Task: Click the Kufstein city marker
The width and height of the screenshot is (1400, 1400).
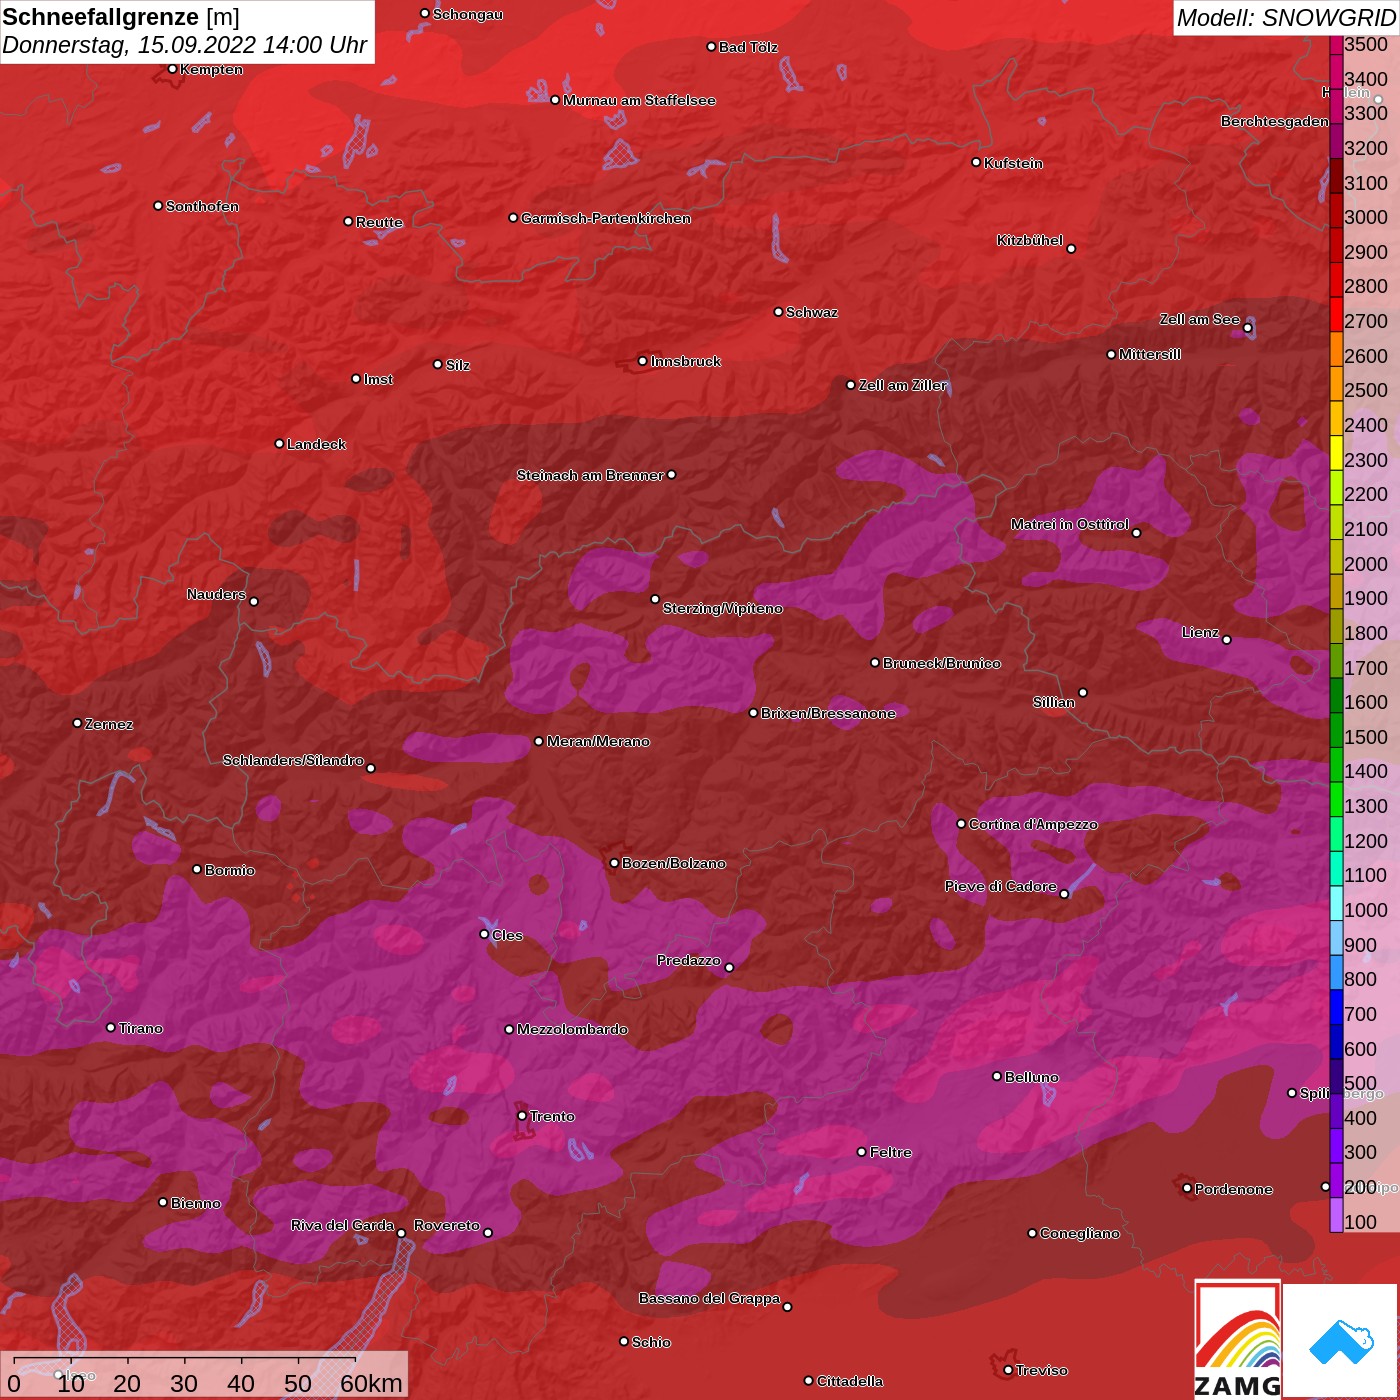Action: coord(976,162)
